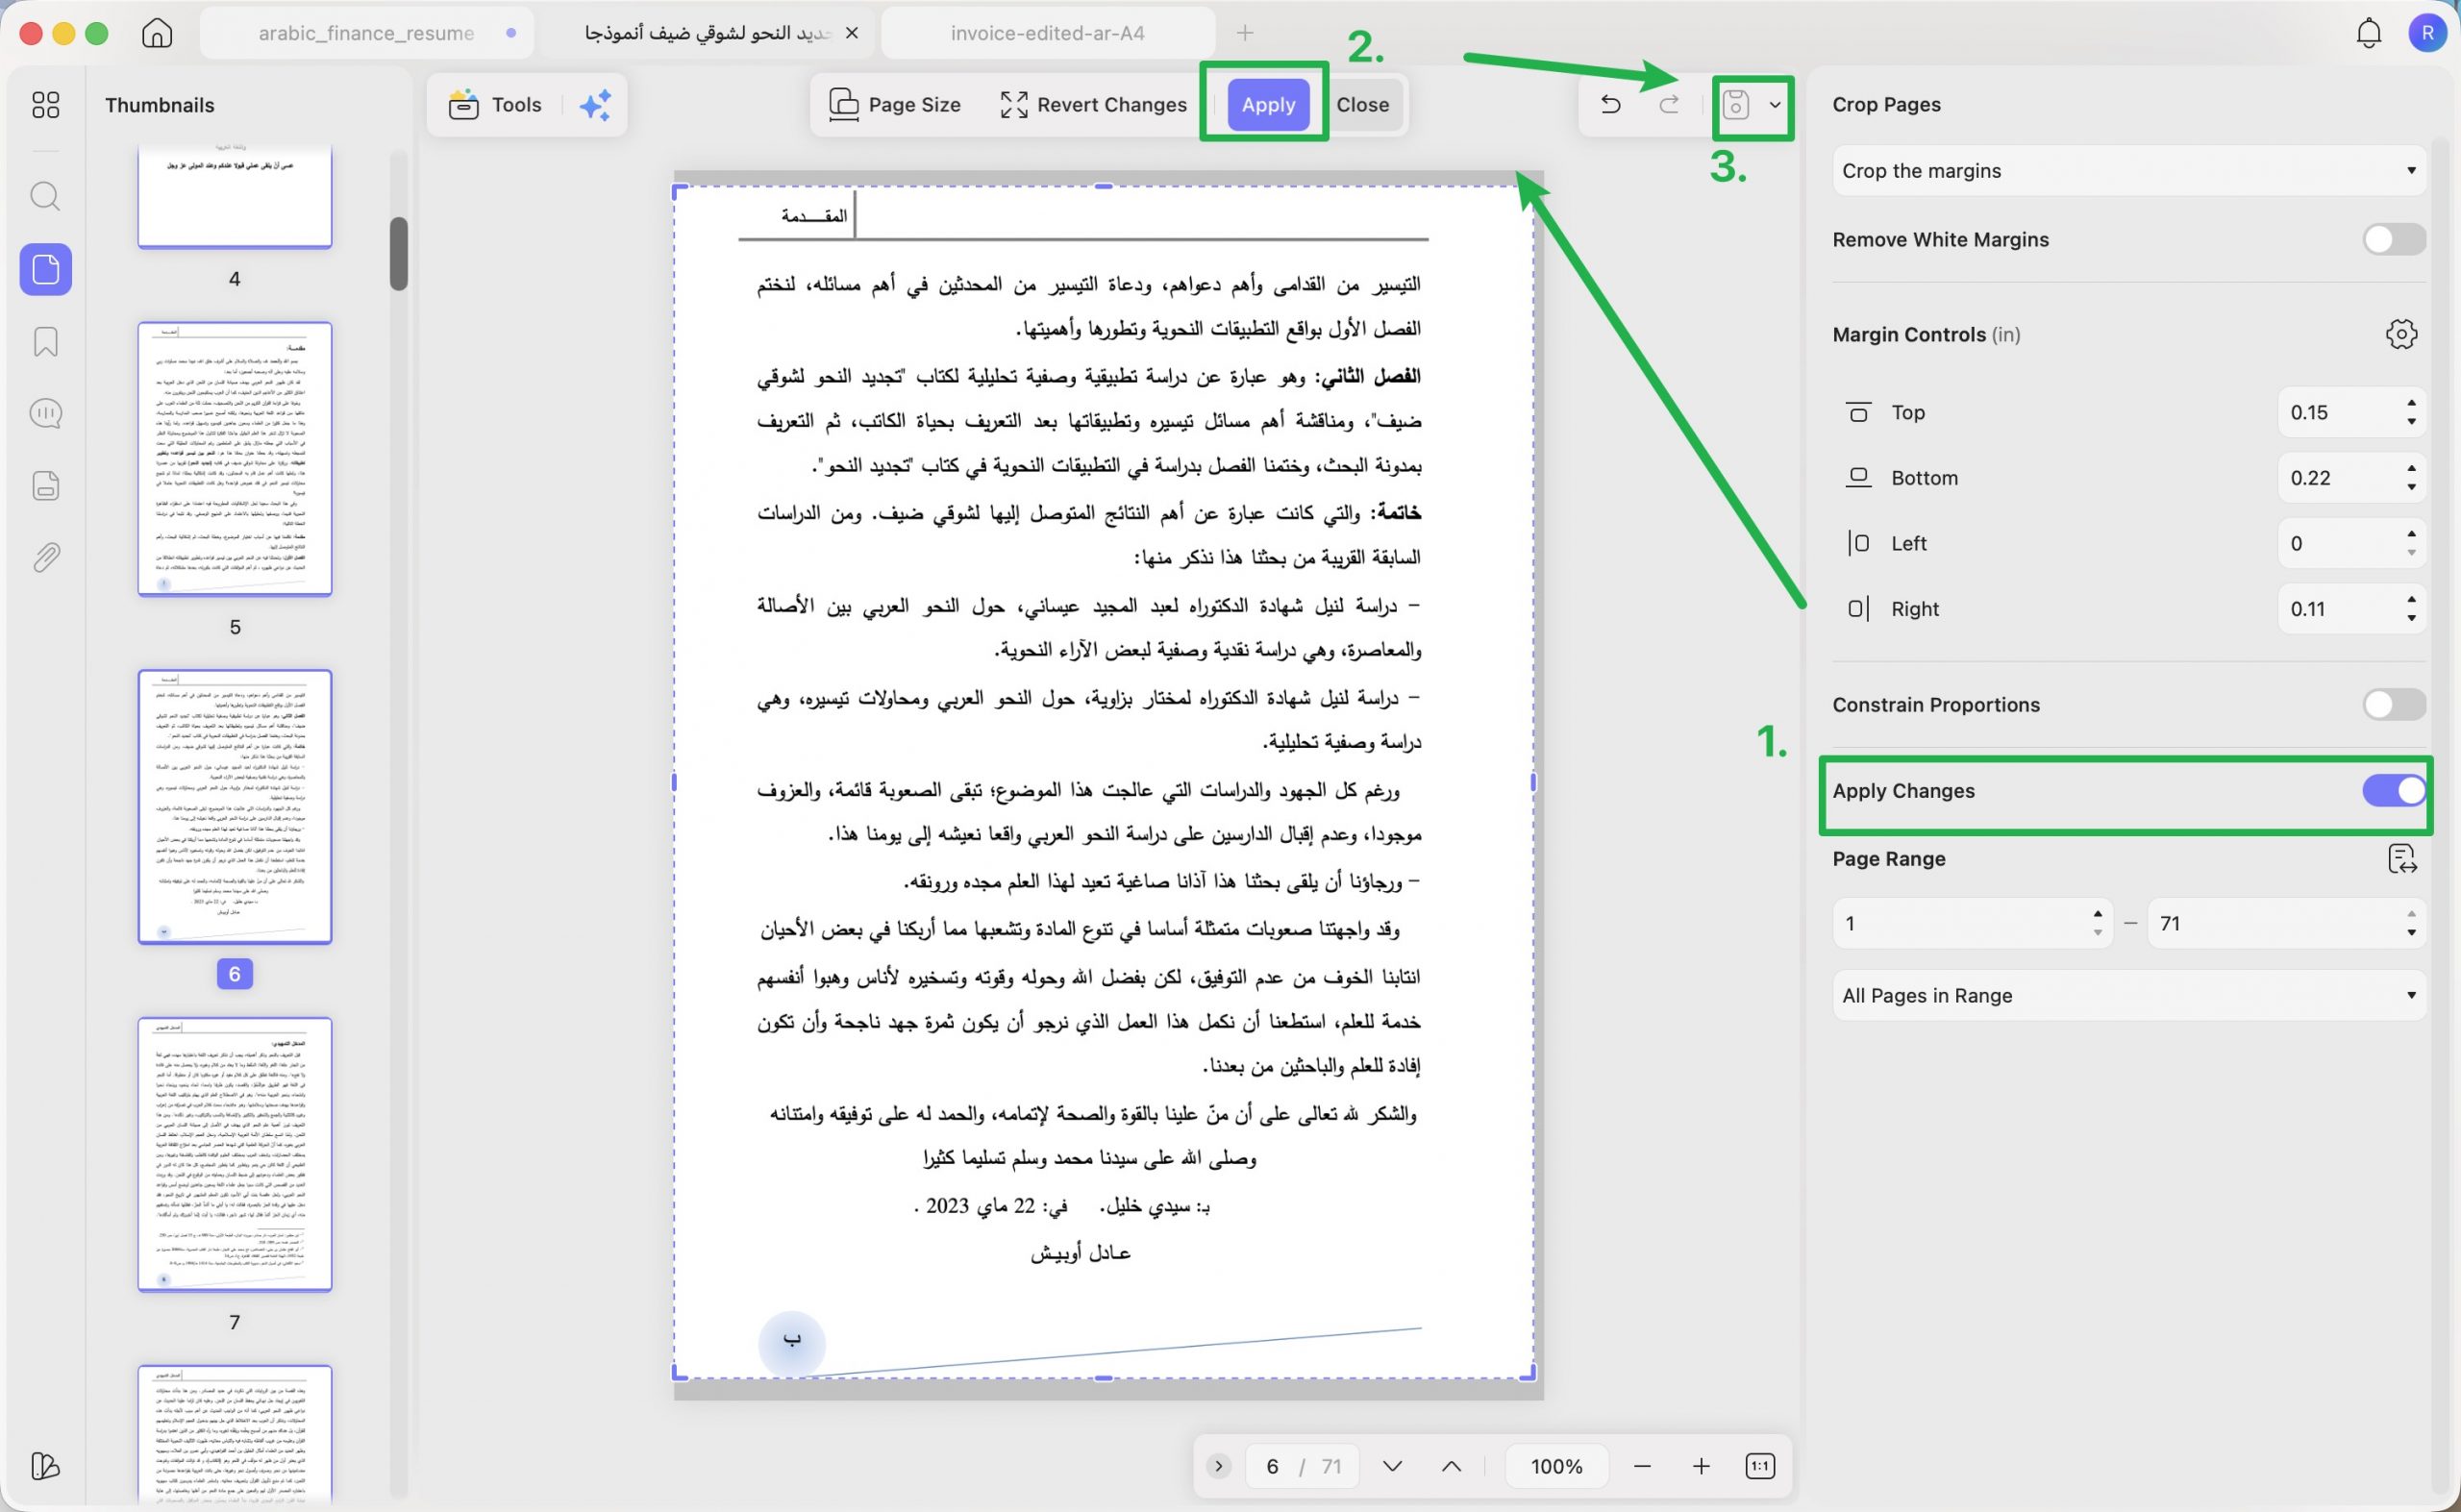Decrease the Right margin value
This screenshot has width=2461, height=1512.
pyautogui.click(x=2412, y=619)
